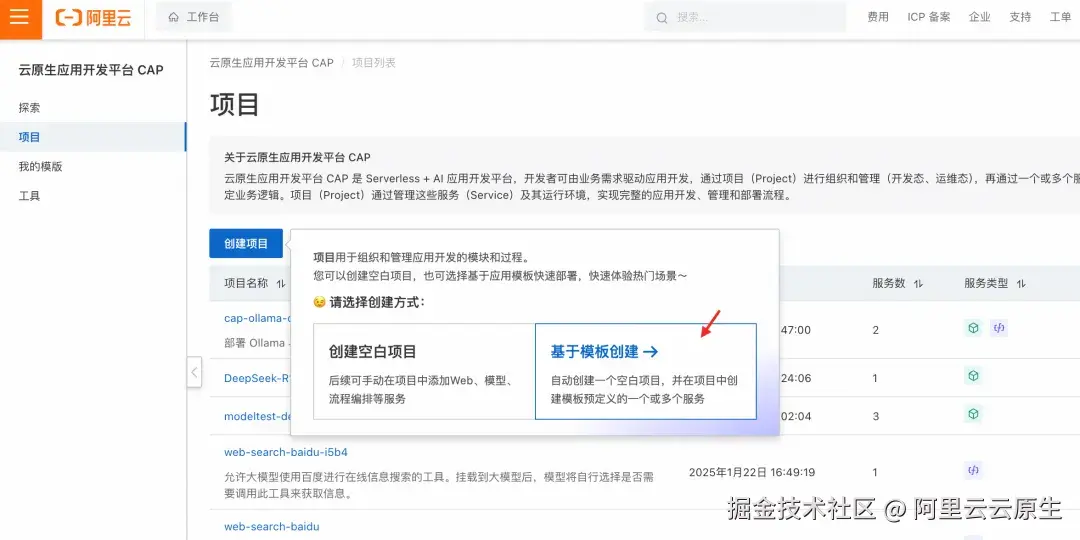Open the modeltest-de project link
1080x540 pixels.
click(x=257, y=416)
